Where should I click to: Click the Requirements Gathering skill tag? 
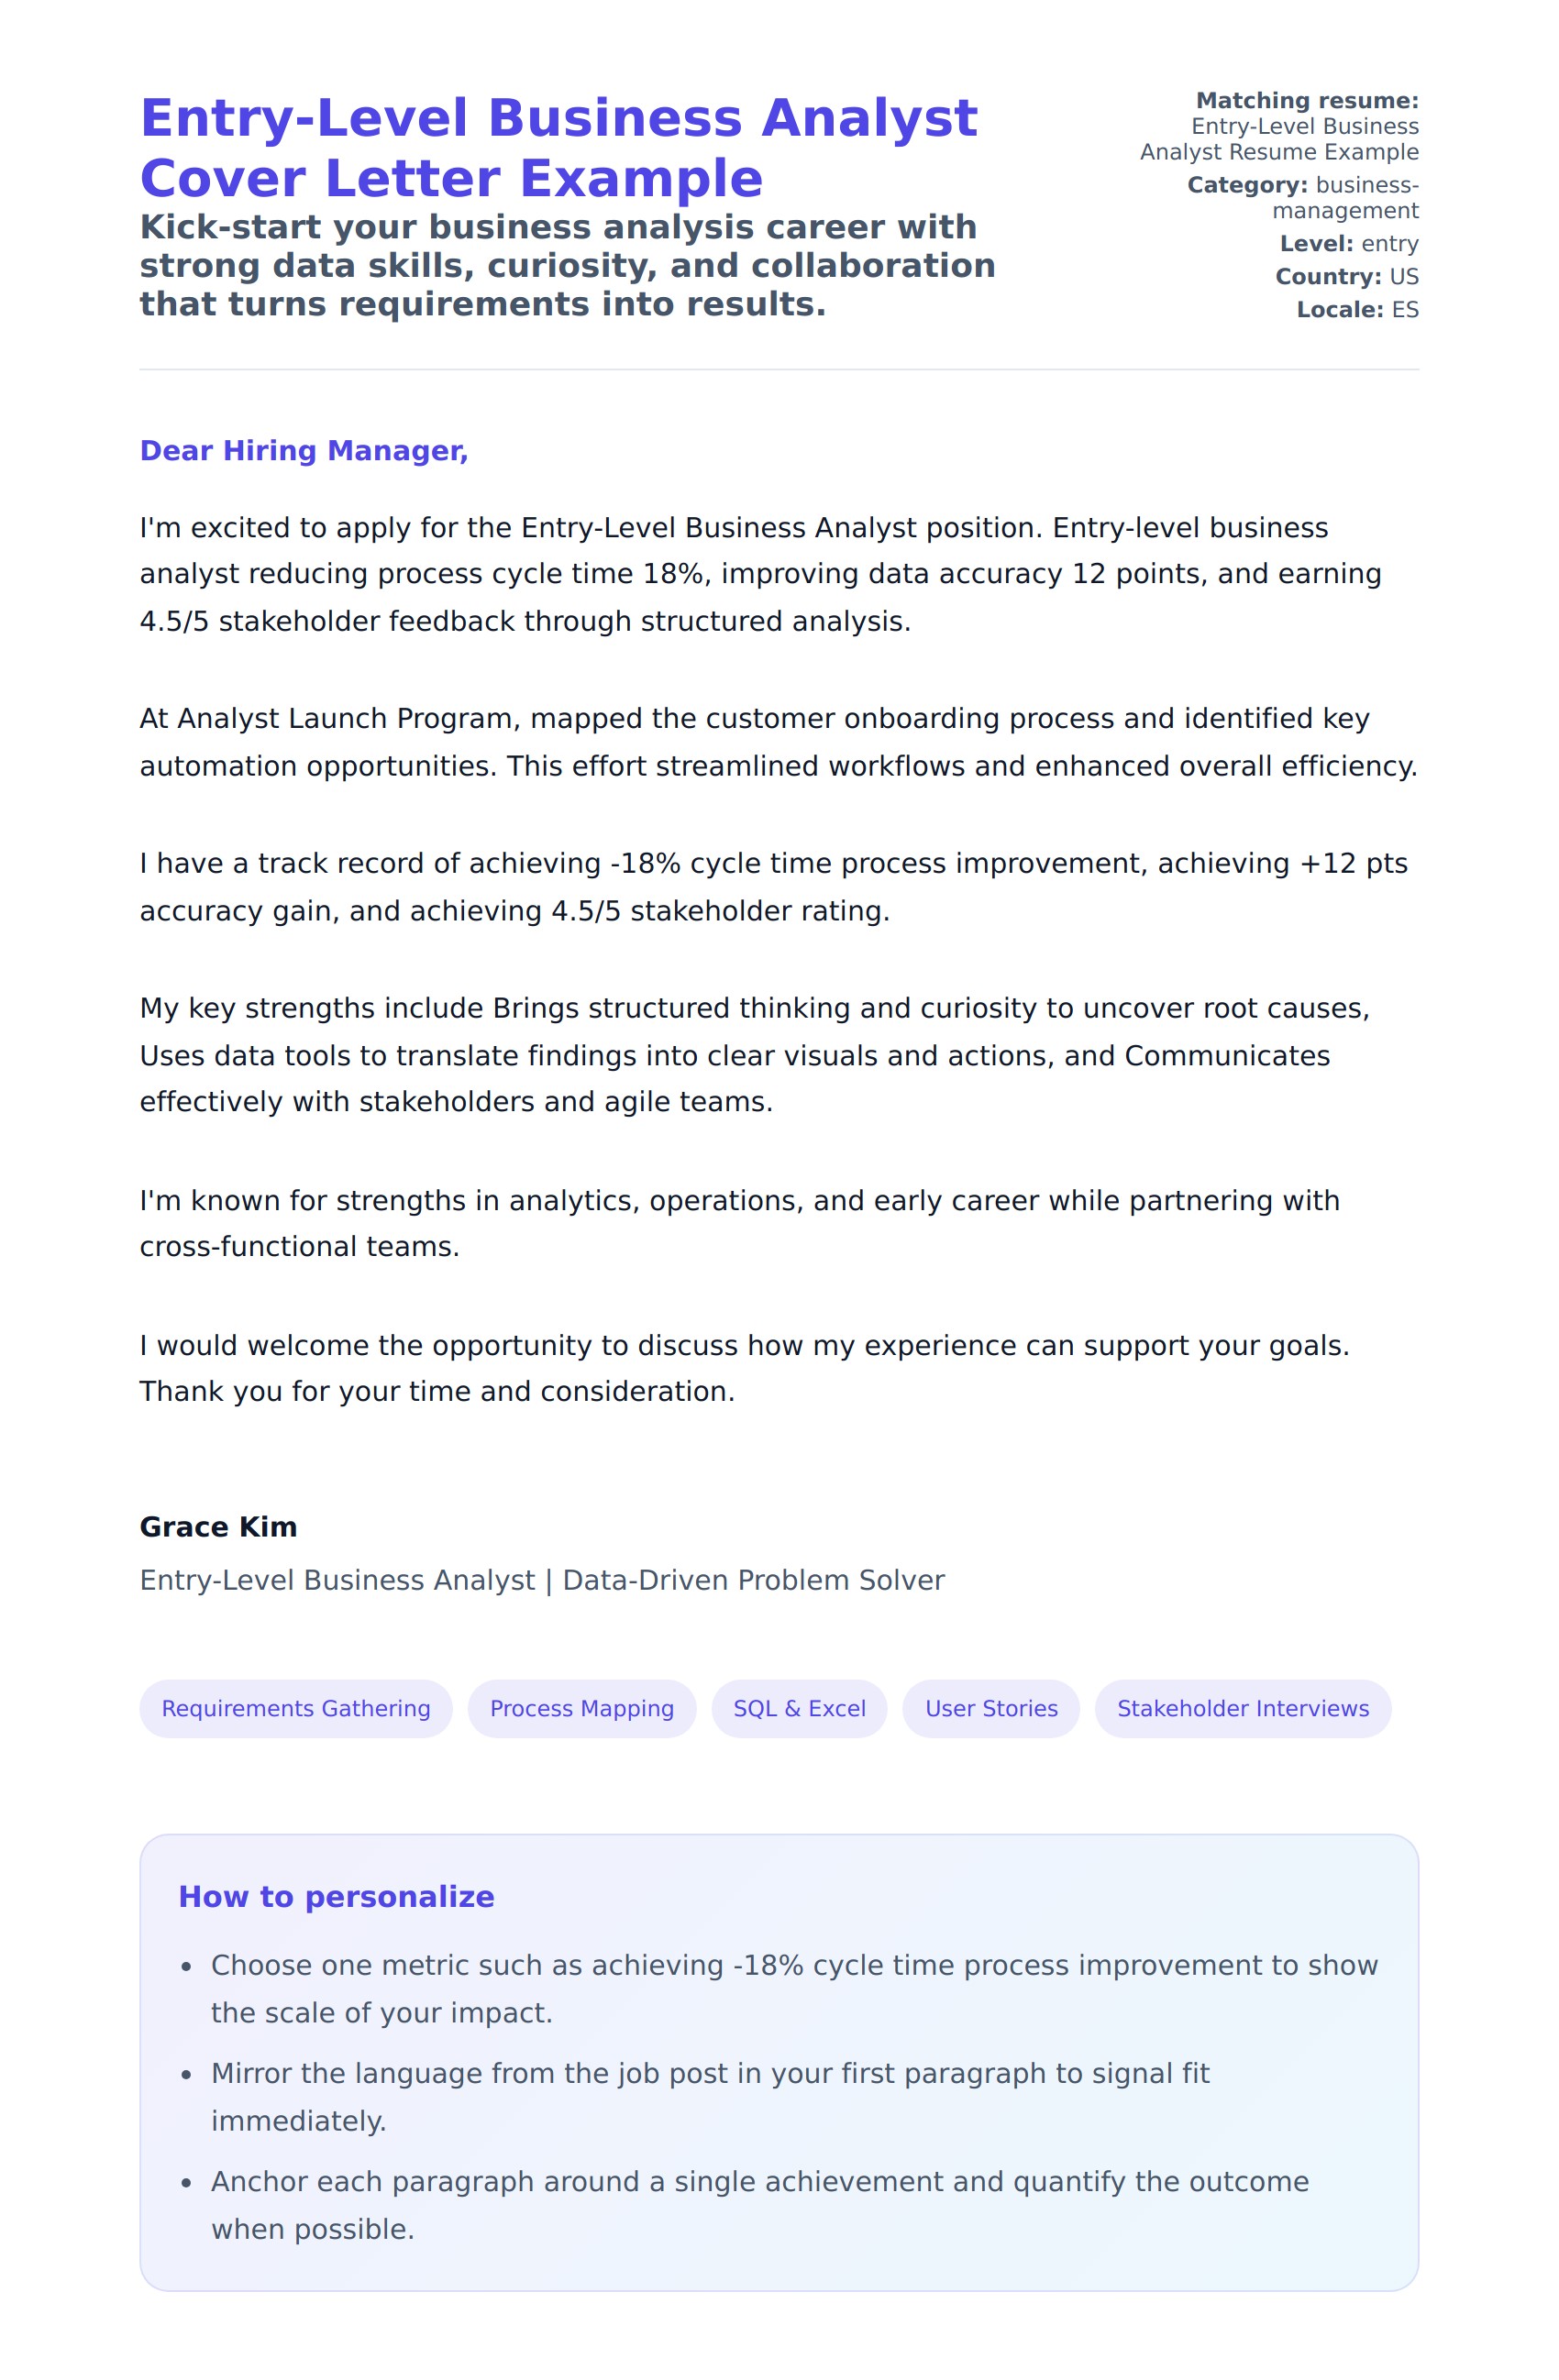click(295, 1708)
